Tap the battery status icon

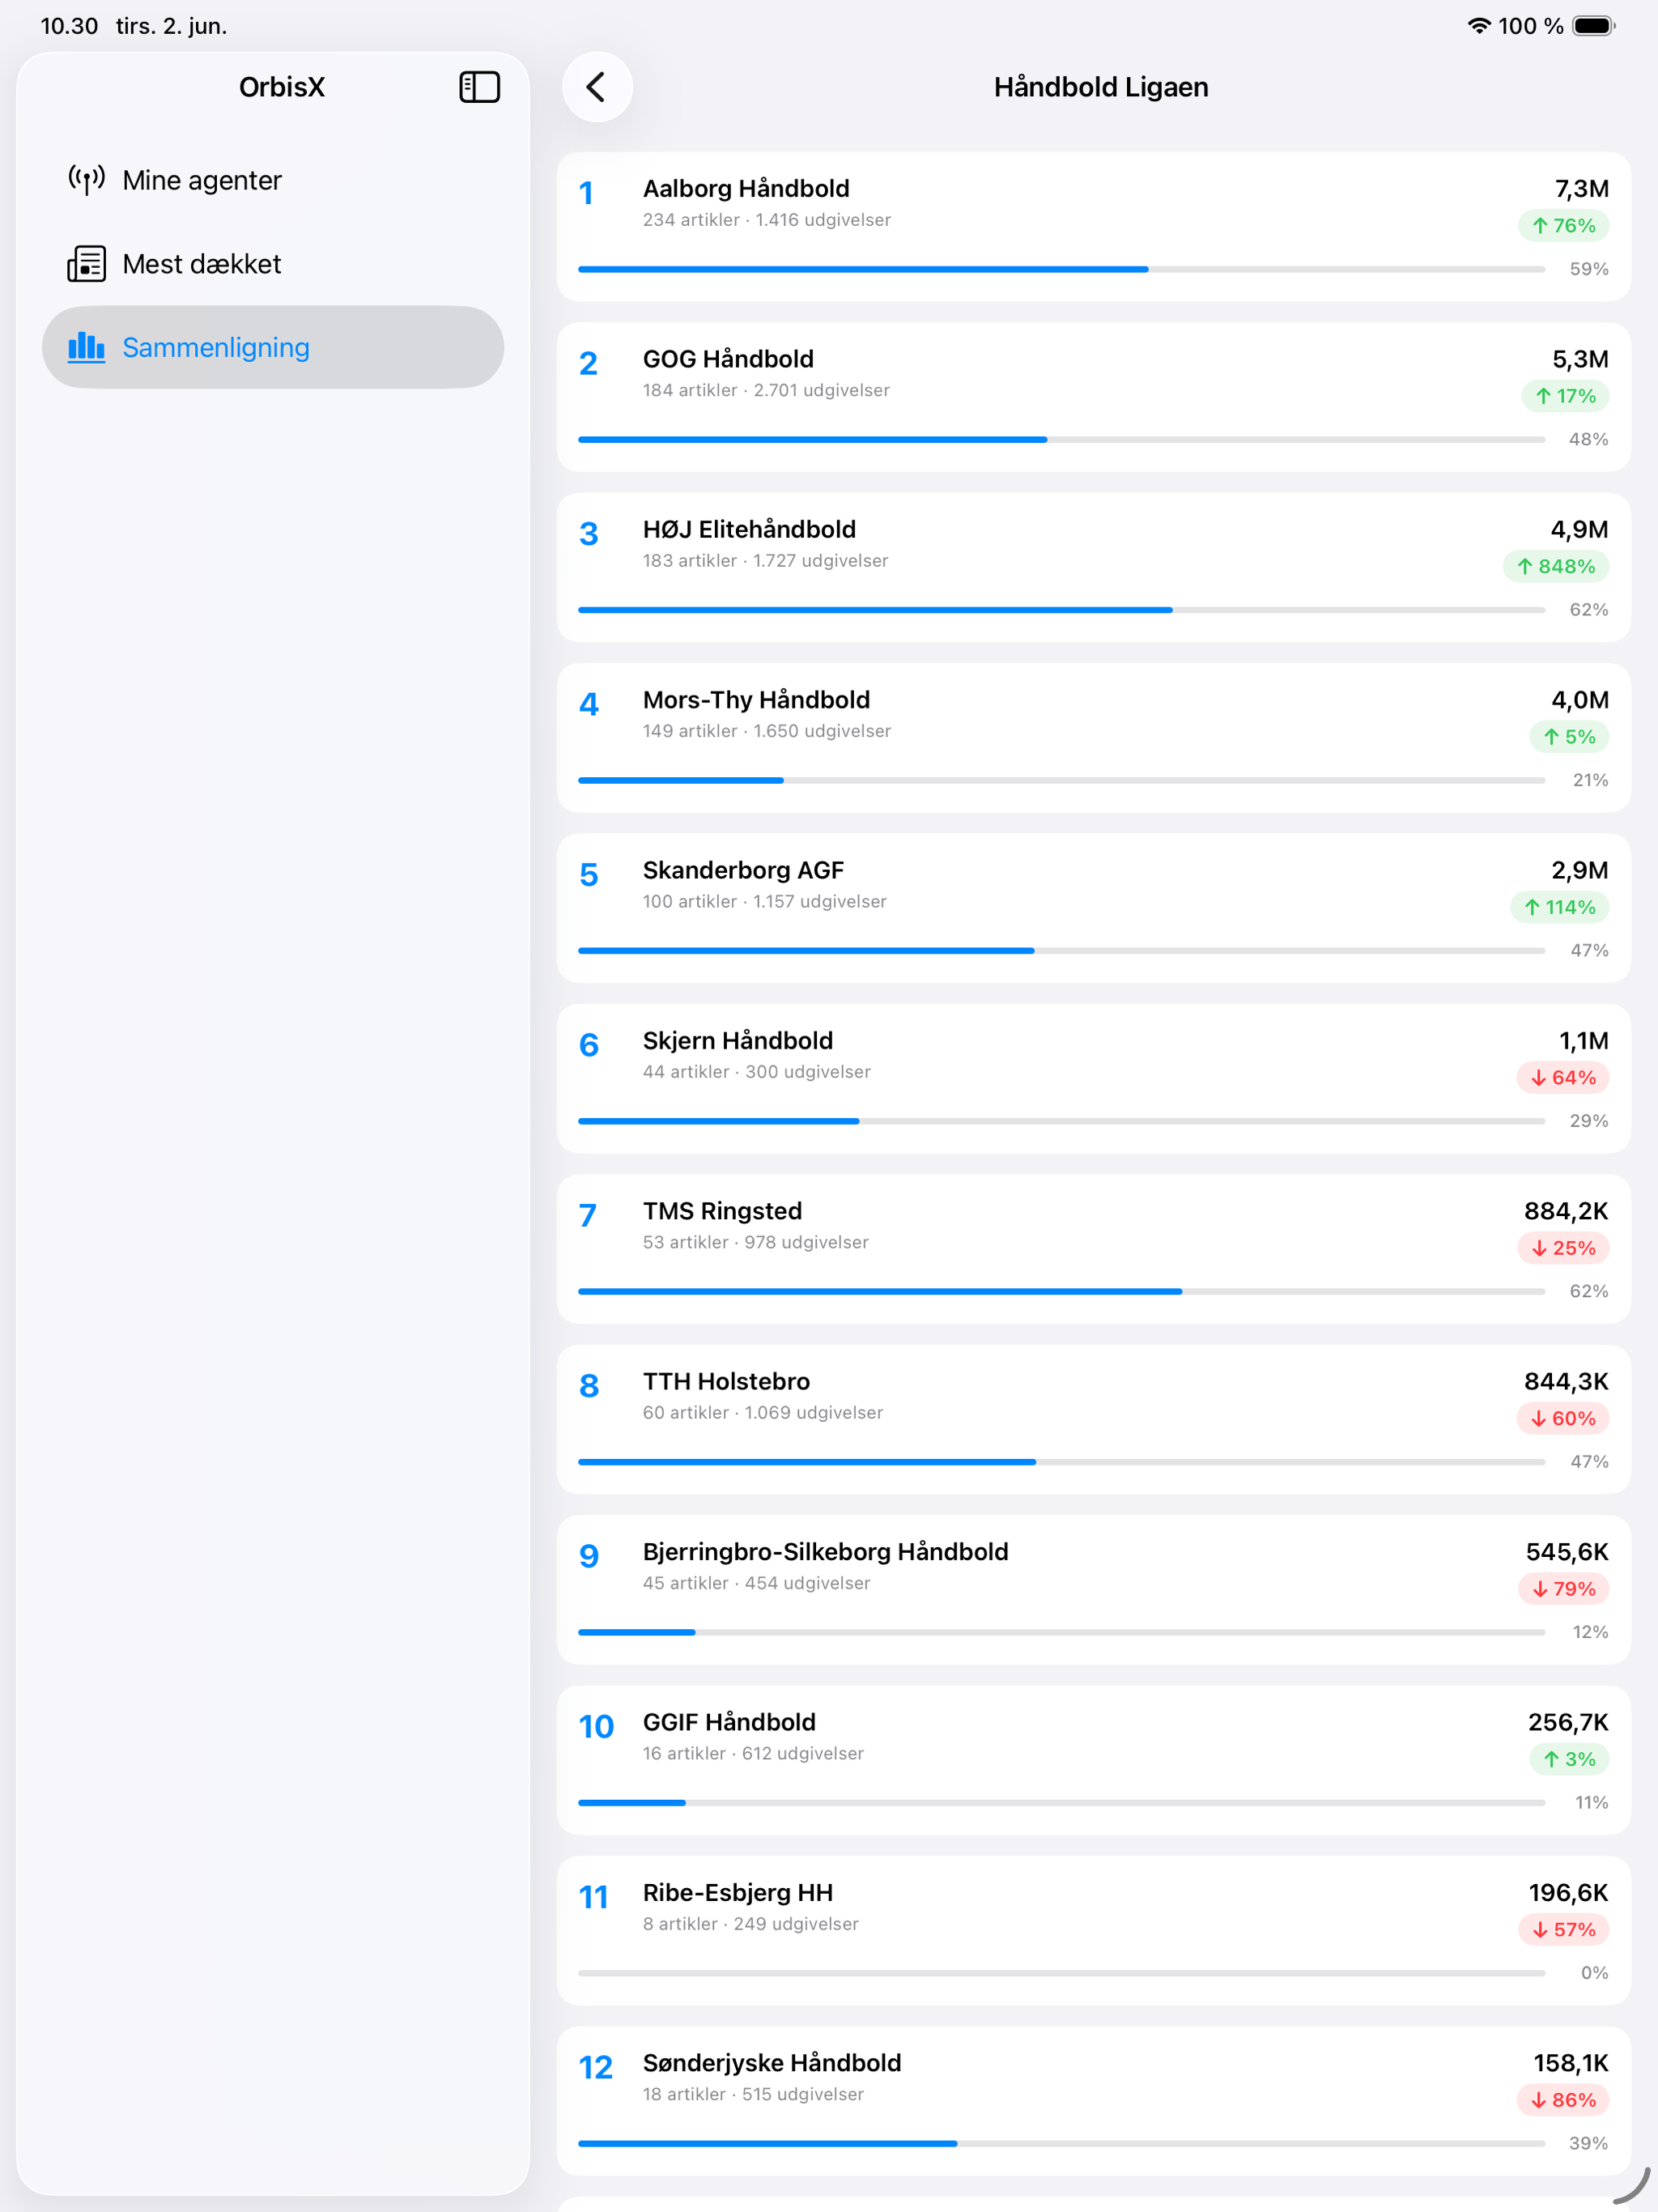(1594, 26)
